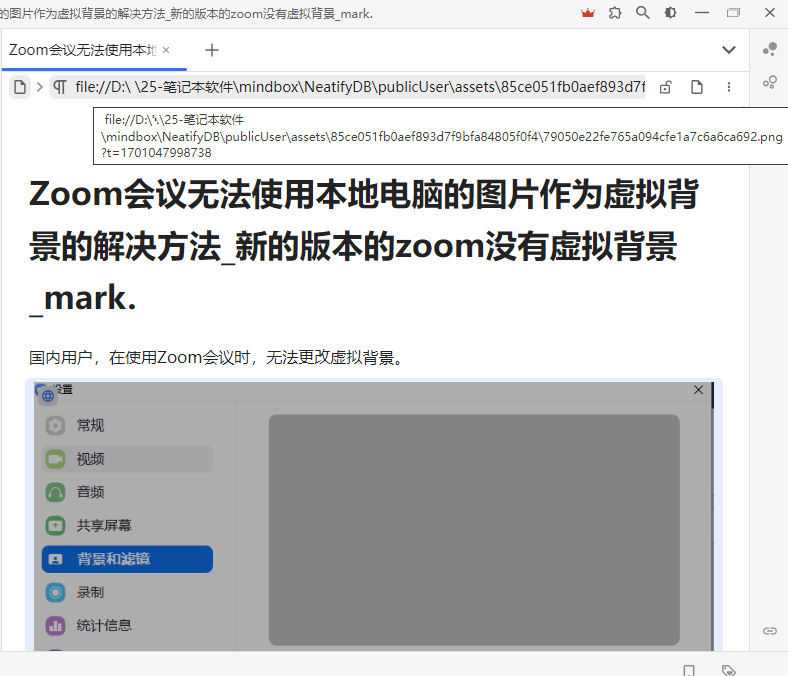Click the tag icon in bottom bar

728,670
